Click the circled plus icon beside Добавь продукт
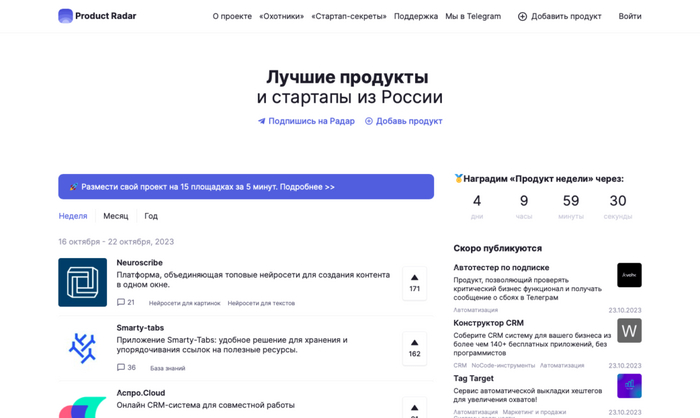The image size is (700, 418). point(369,121)
